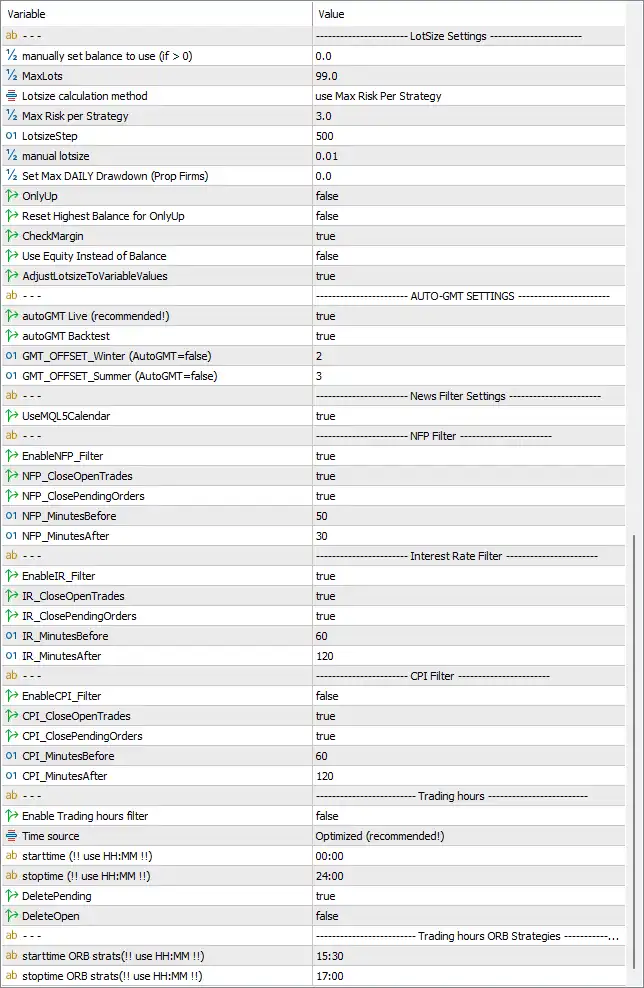Click the icon beside DeletePending
This screenshot has height=988, width=644.
[x=11, y=896]
